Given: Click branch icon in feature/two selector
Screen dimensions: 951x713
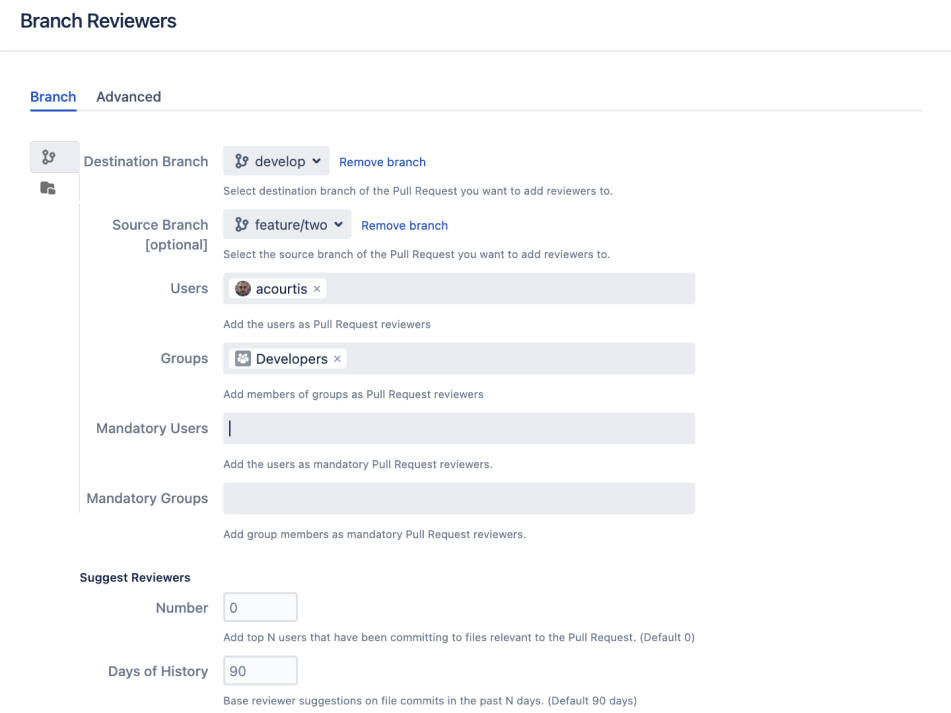Looking at the screenshot, I should coord(241,225).
